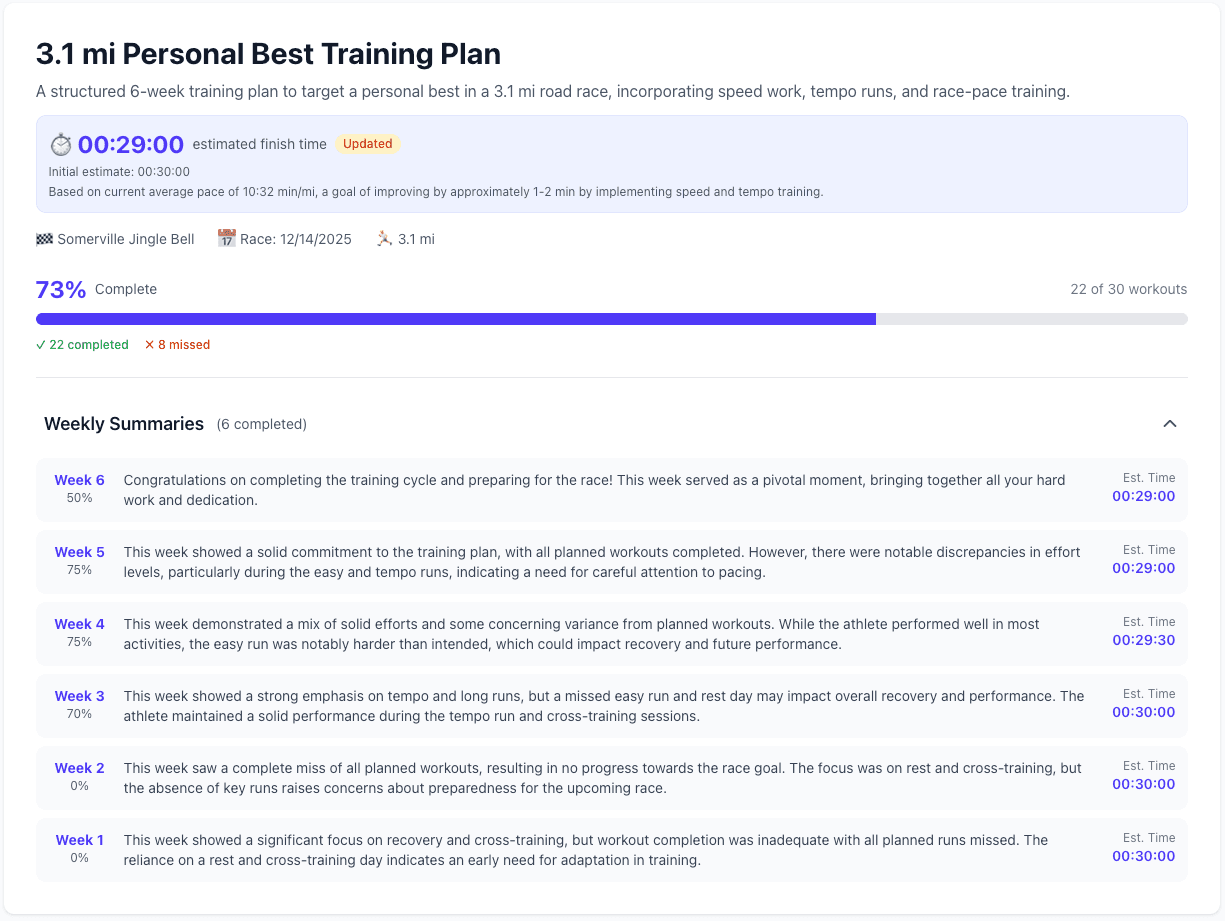This screenshot has height=921, width=1225.
Task: Click the 73% Complete indicator
Action: click(x=95, y=289)
